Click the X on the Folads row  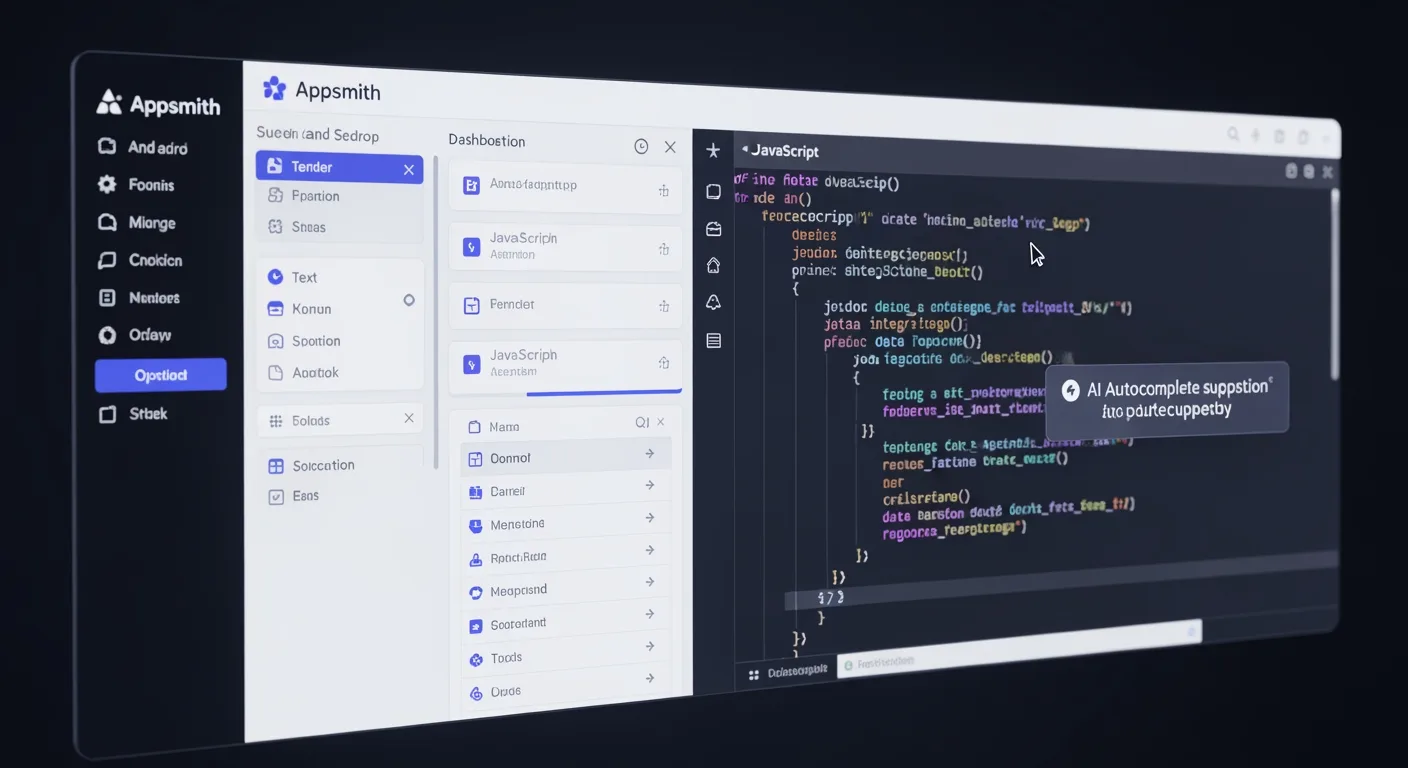pyautogui.click(x=408, y=418)
